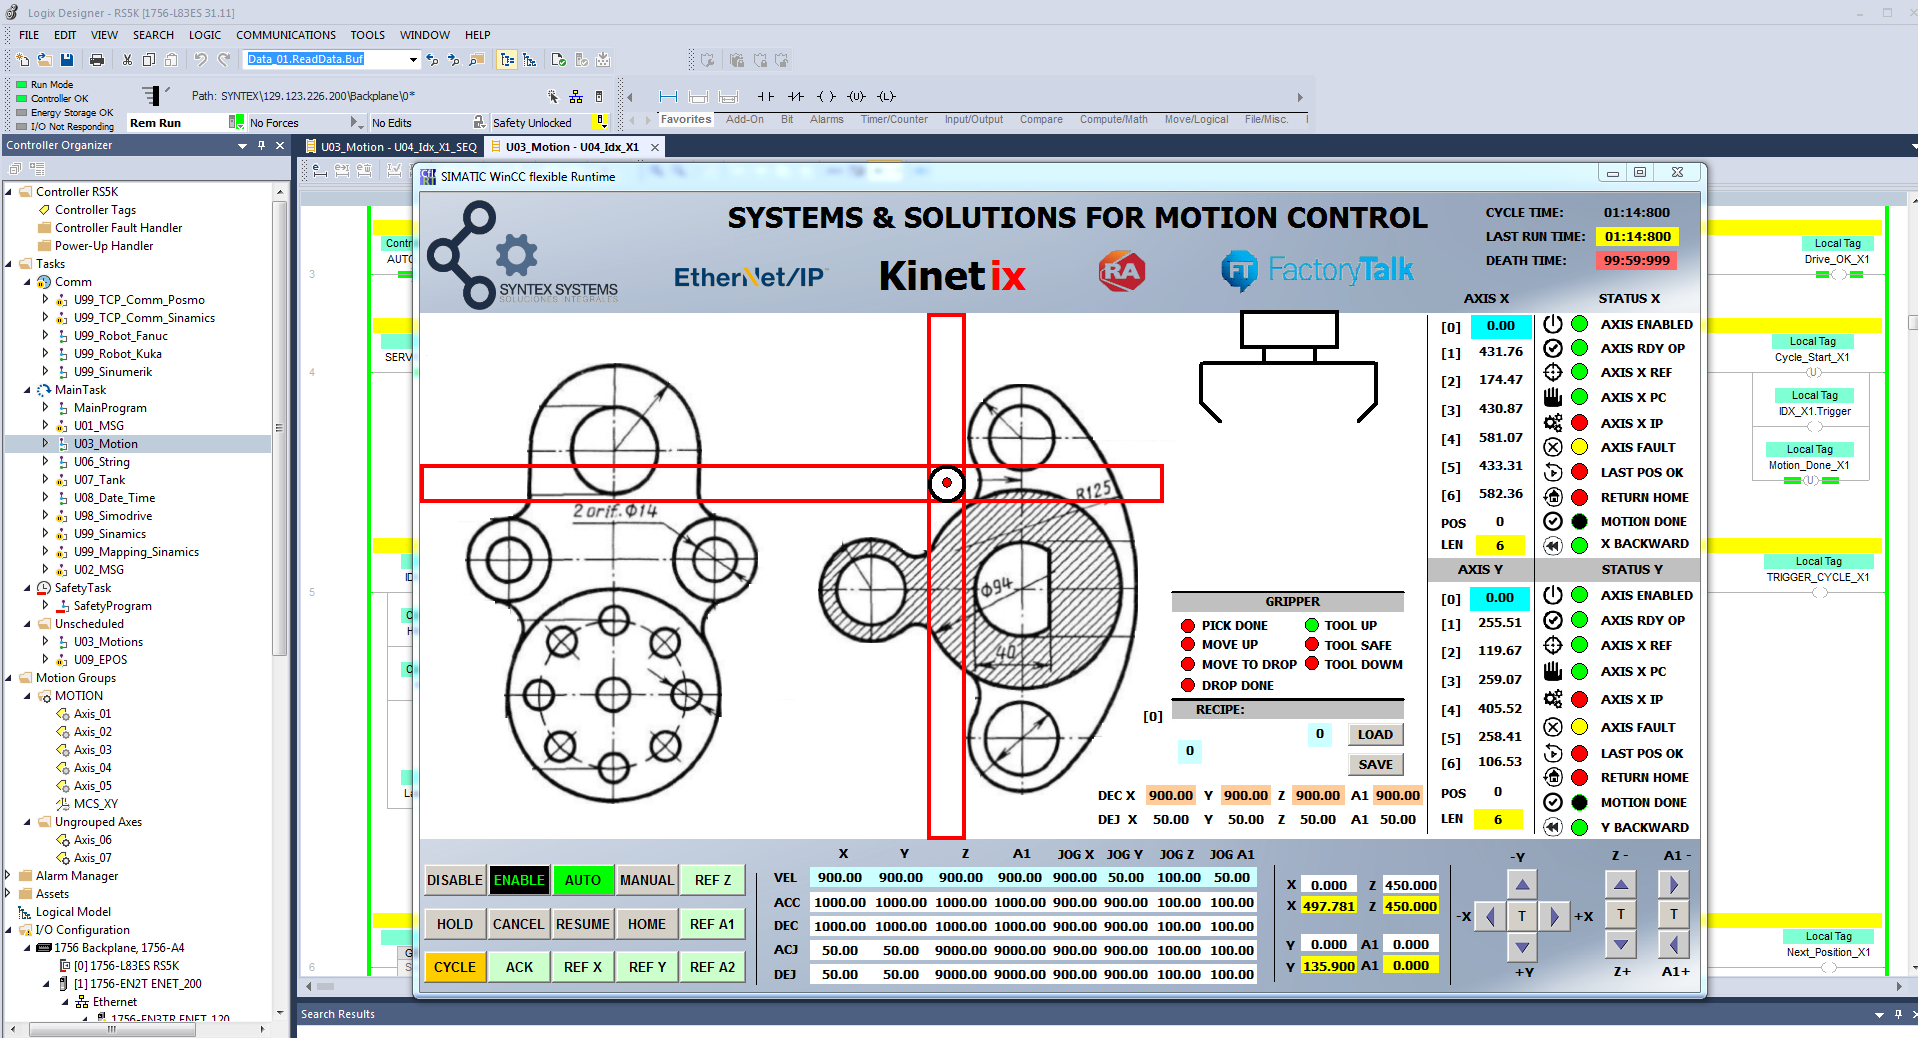Switch to the Timer/Counter instruction tab

pos(894,119)
